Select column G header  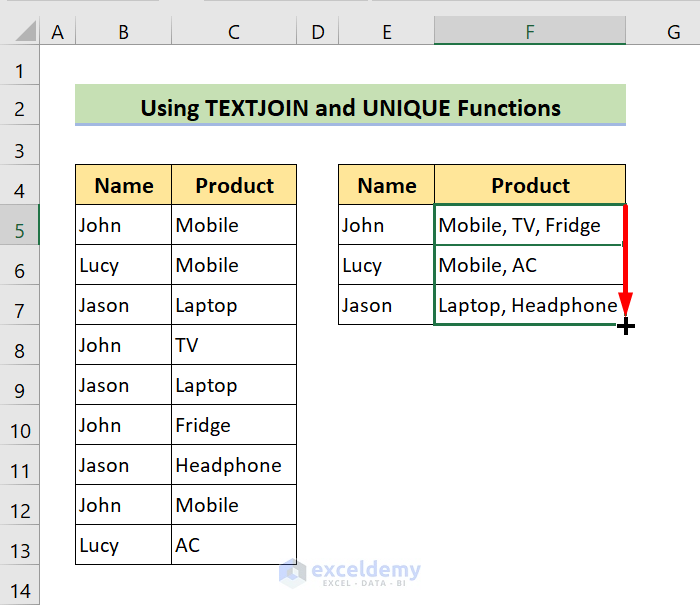pyautogui.click(x=663, y=31)
